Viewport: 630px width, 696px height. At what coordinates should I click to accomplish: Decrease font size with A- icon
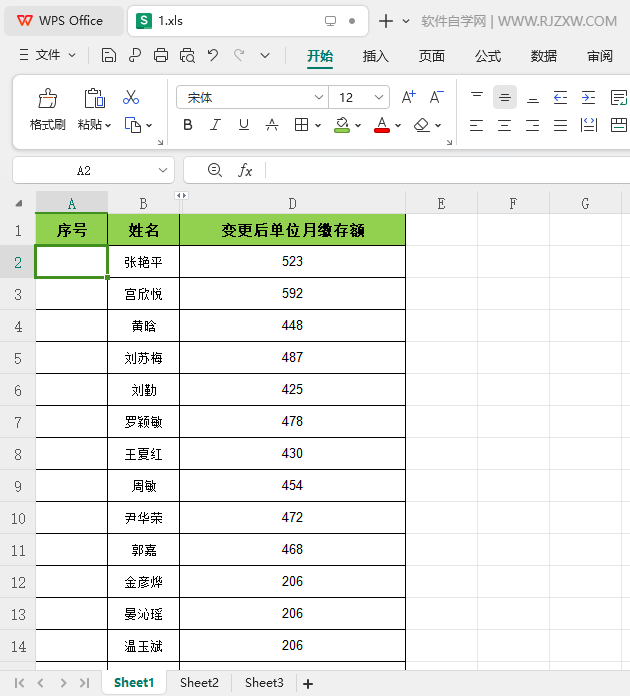[x=437, y=97]
